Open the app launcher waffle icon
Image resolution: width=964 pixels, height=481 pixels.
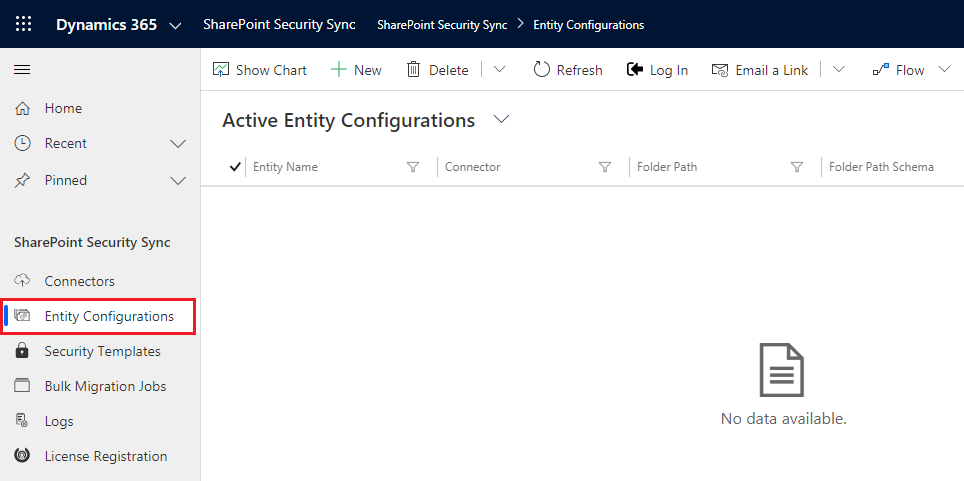23,24
